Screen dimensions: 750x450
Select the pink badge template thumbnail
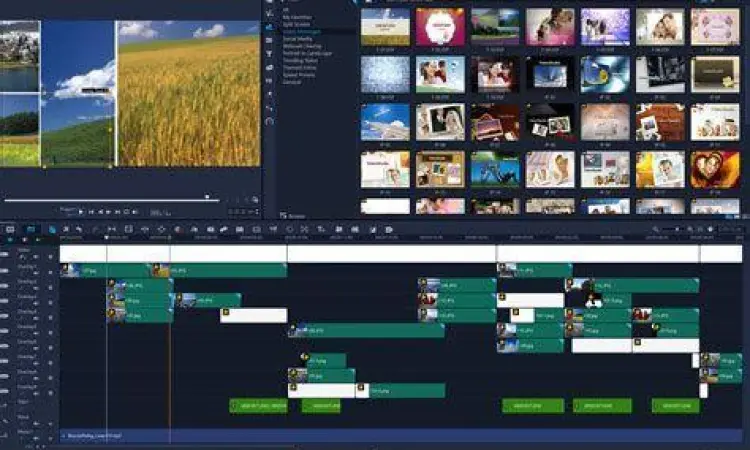[440, 27]
